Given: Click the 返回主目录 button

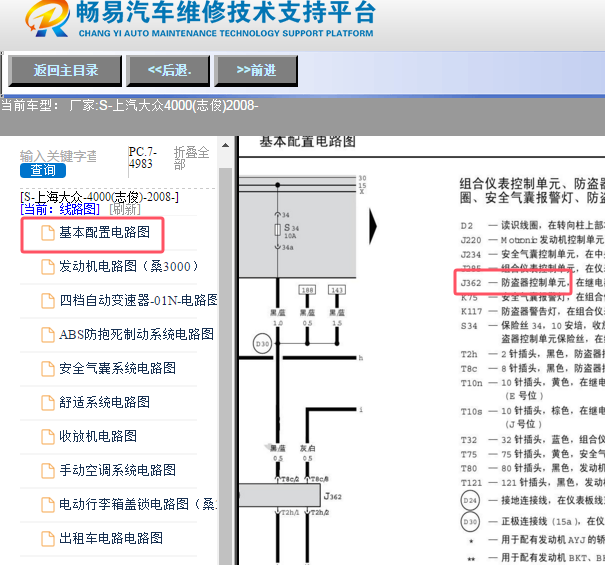Looking at the screenshot, I should (65, 71).
